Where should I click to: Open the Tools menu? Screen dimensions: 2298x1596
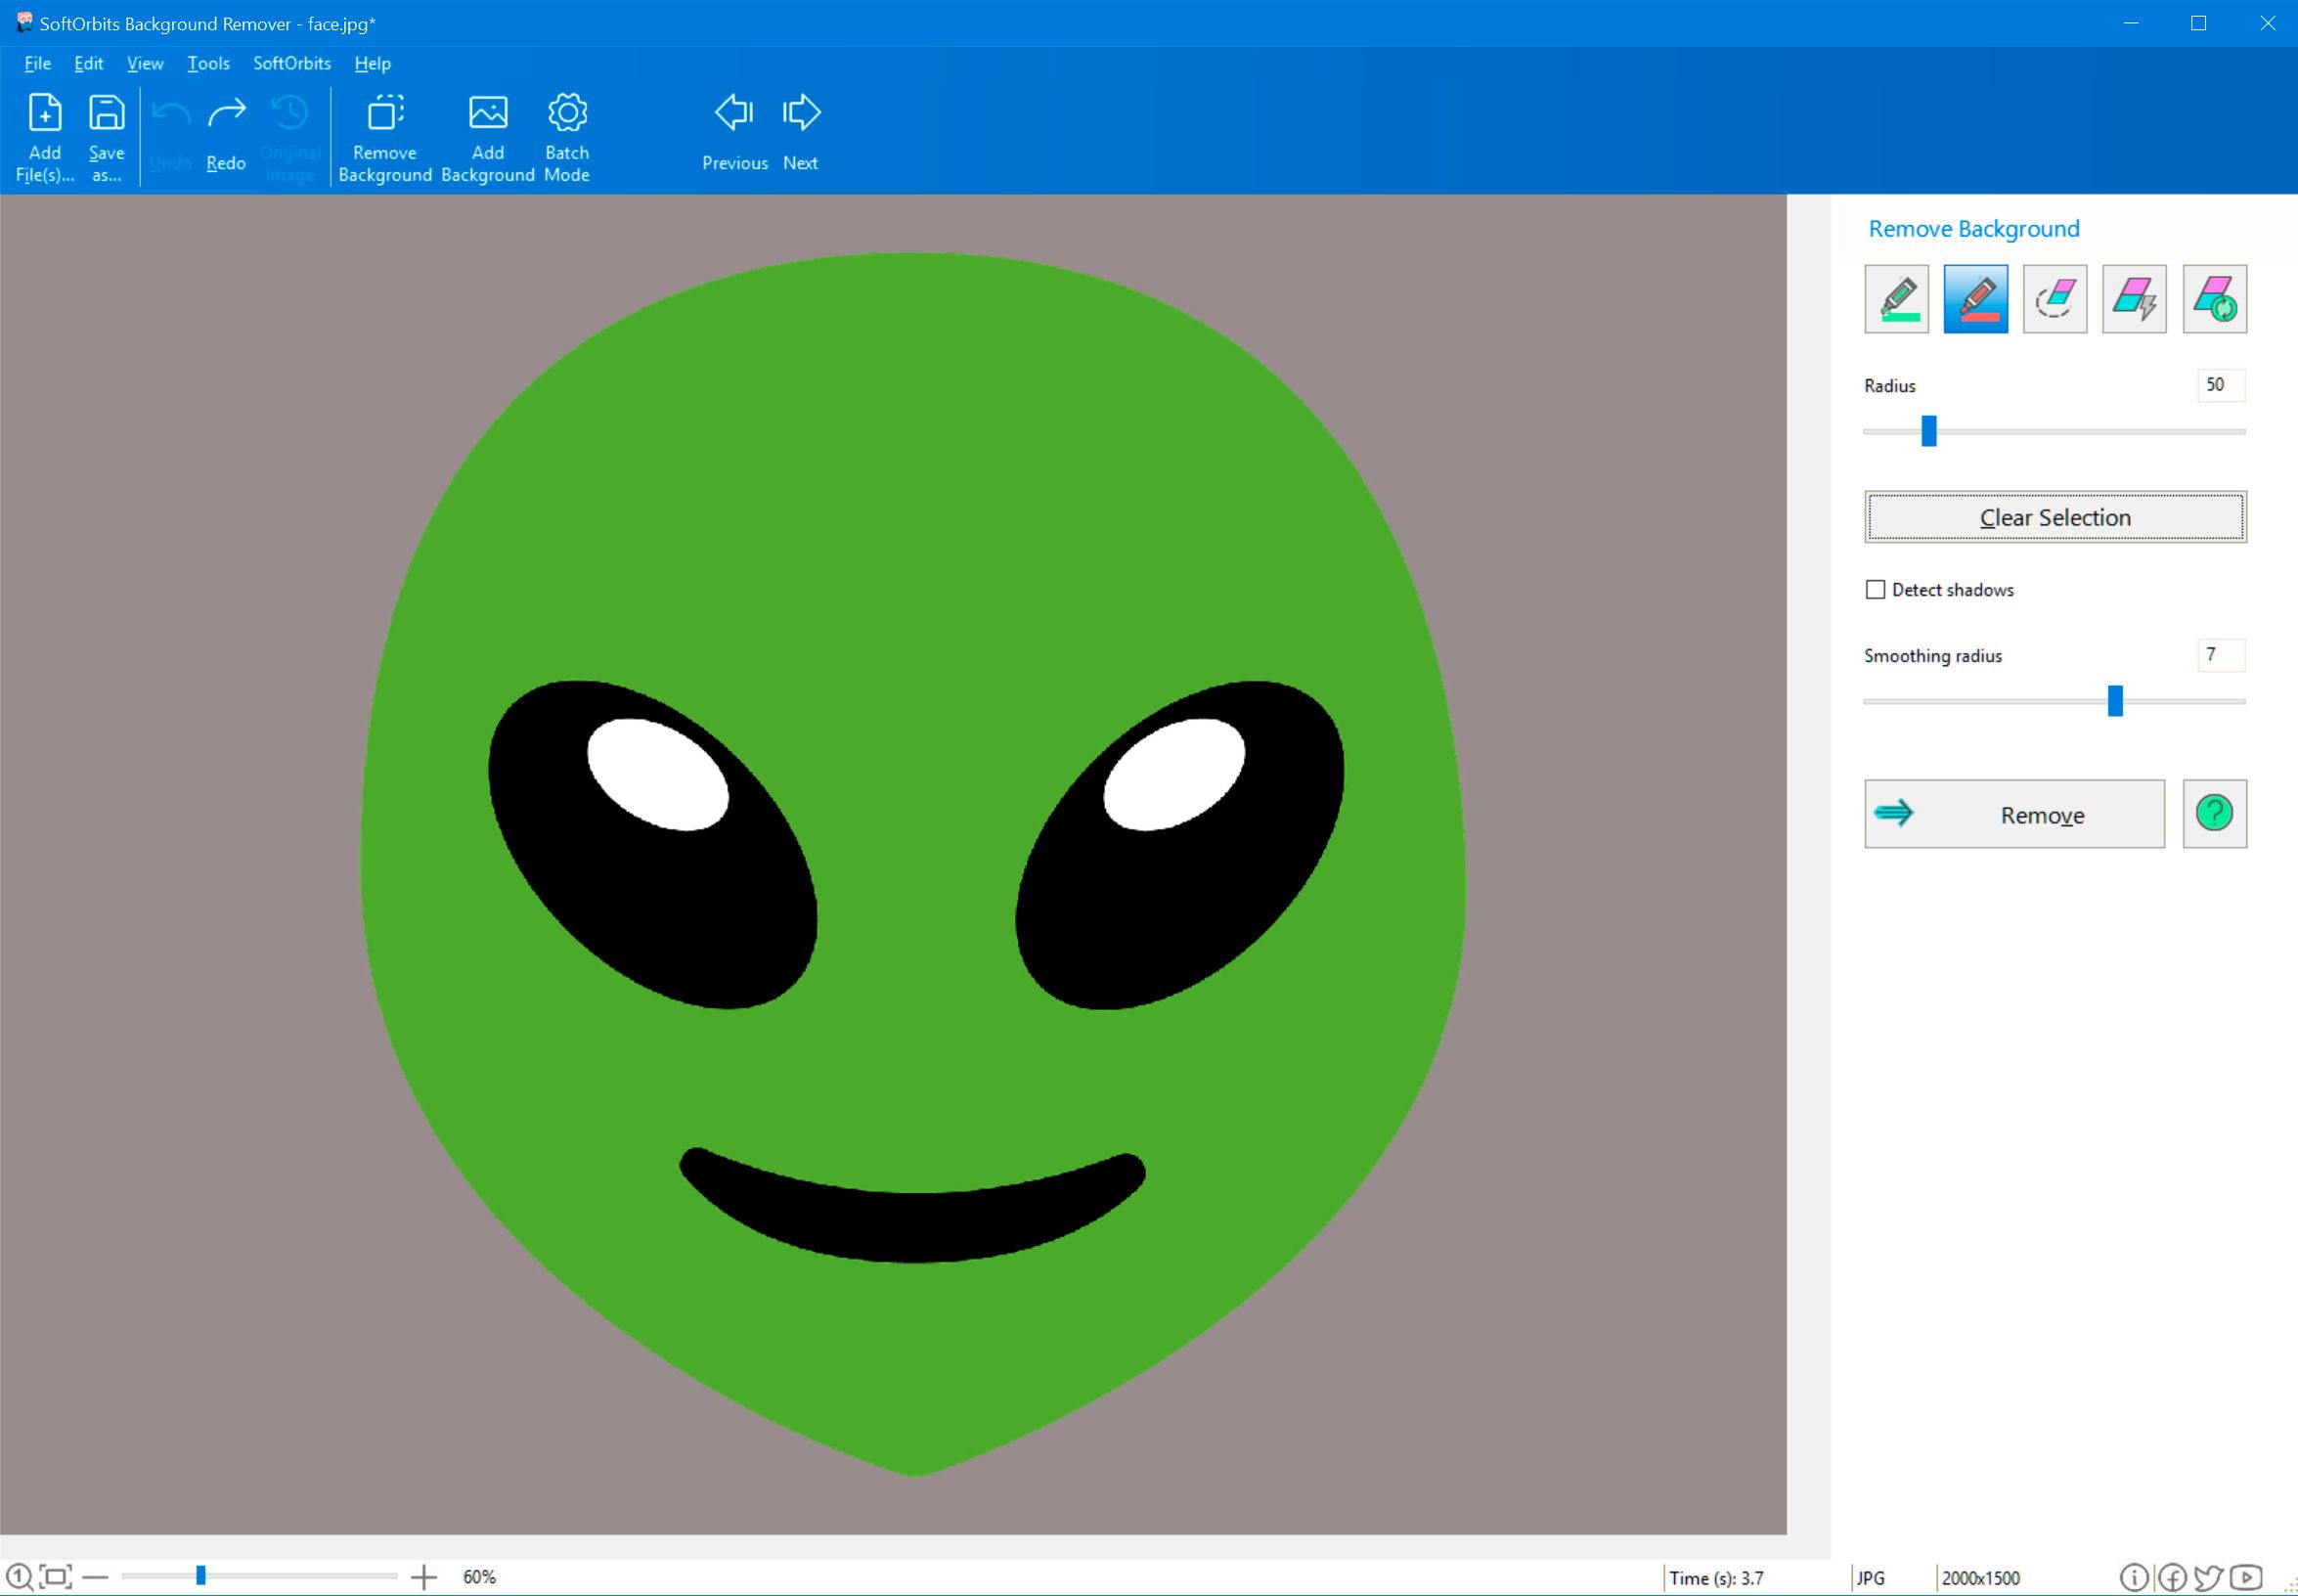coord(209,63)
